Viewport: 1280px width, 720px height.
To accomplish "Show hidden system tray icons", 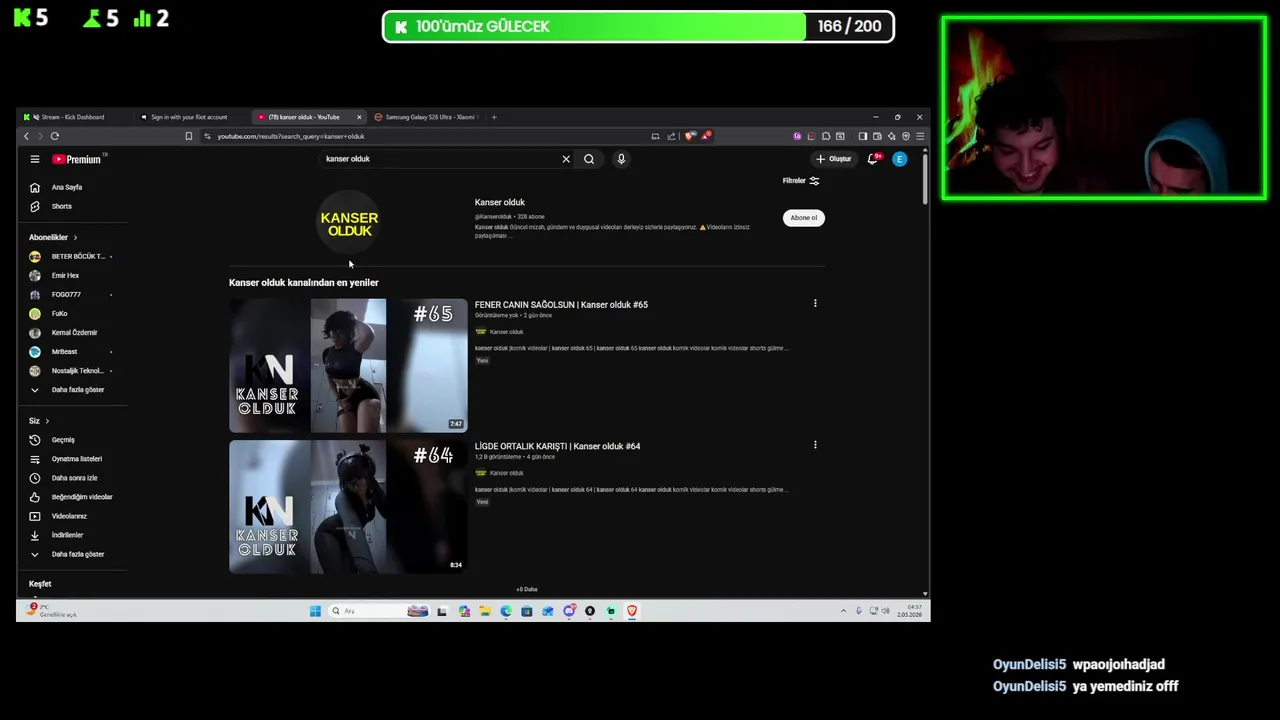I will (843, 611).
